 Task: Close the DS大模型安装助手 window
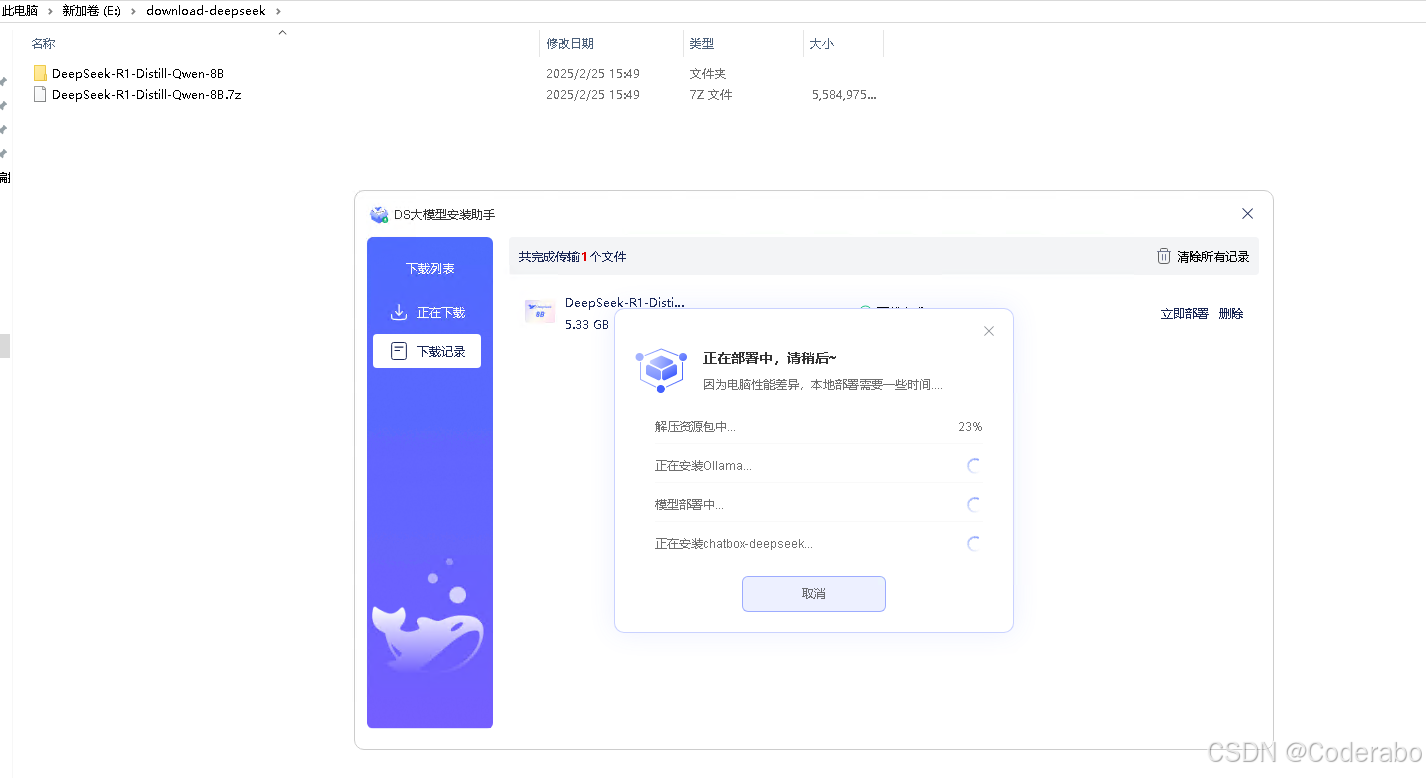[x=1247, y=214]
